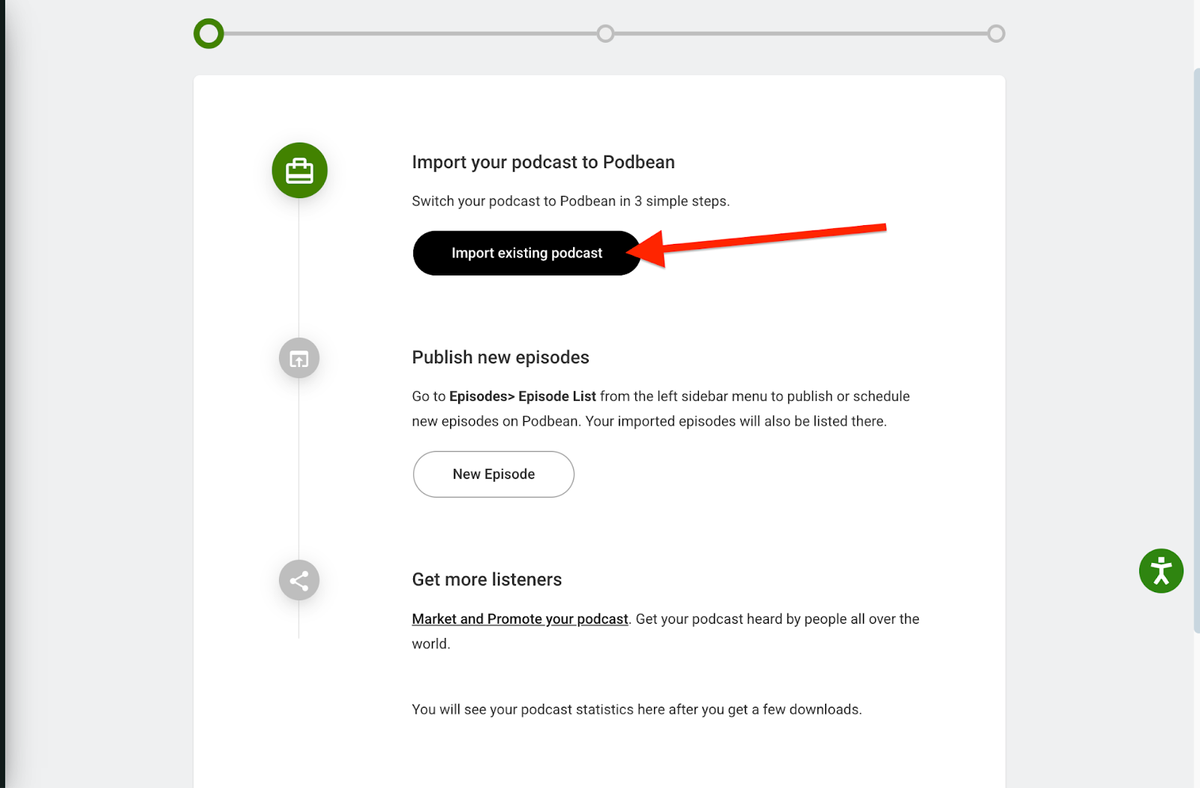1200x788 pixels.
Task: Click the heading Import your podcast to Podbean
Action: click(x=543, y=161)
